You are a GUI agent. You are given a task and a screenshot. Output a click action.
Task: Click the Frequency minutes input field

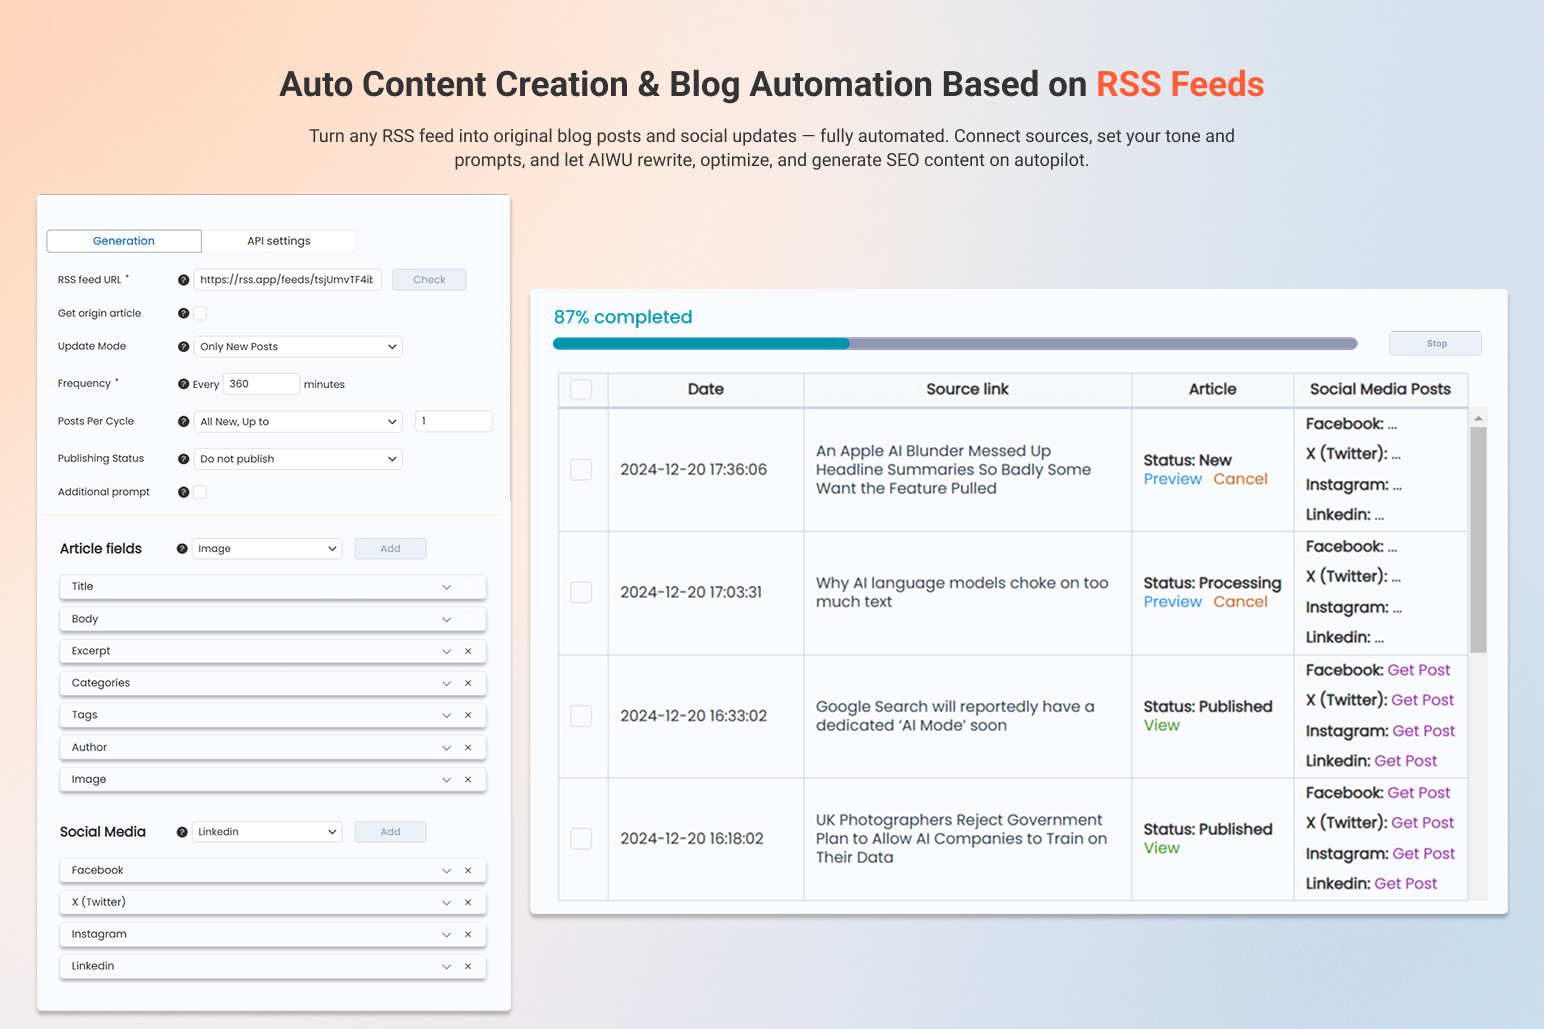tap(260, 383)
